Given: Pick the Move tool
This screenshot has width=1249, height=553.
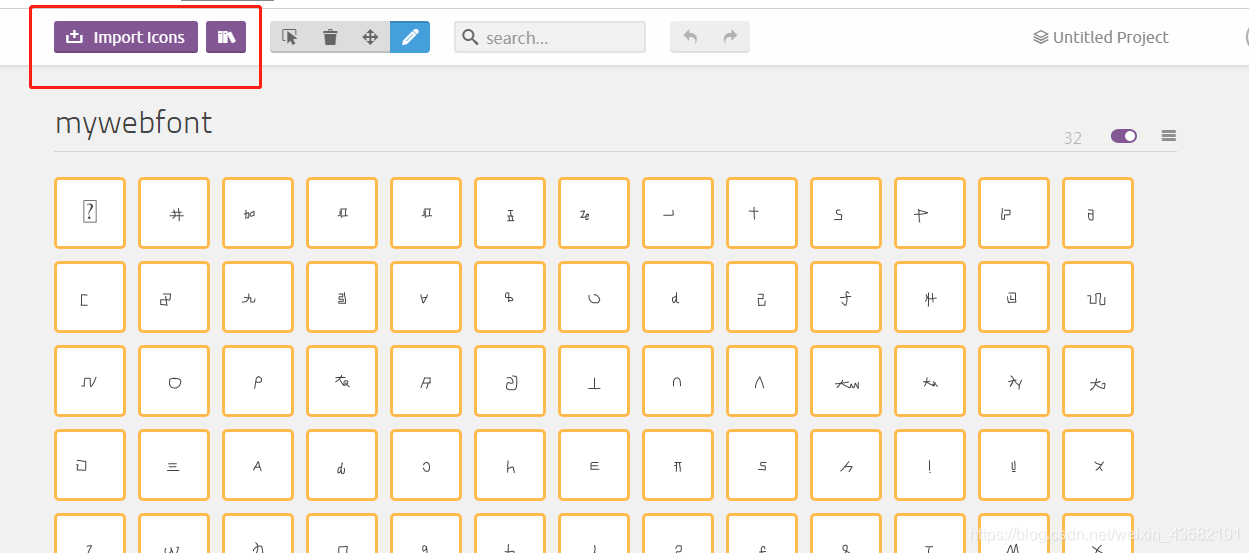Looking at the screenshot, I should tap(370, 37).
